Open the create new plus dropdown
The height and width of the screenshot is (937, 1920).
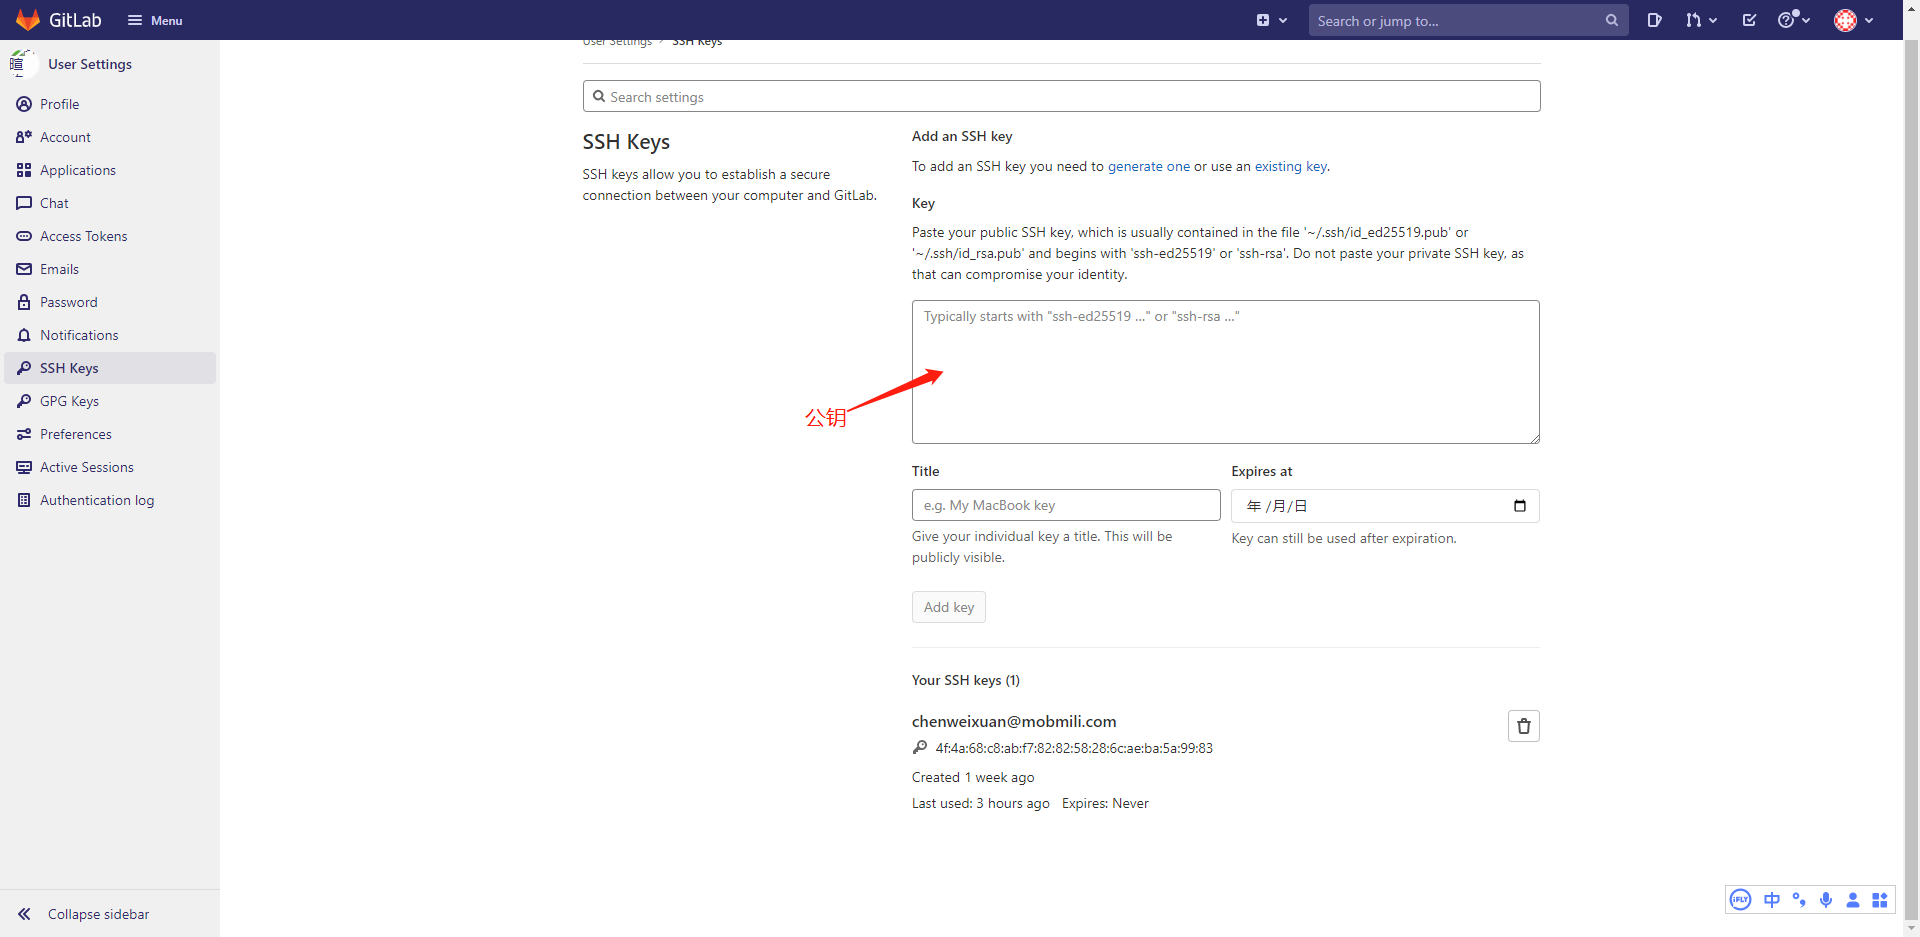pyautogui.click(x=1271, y=20)
